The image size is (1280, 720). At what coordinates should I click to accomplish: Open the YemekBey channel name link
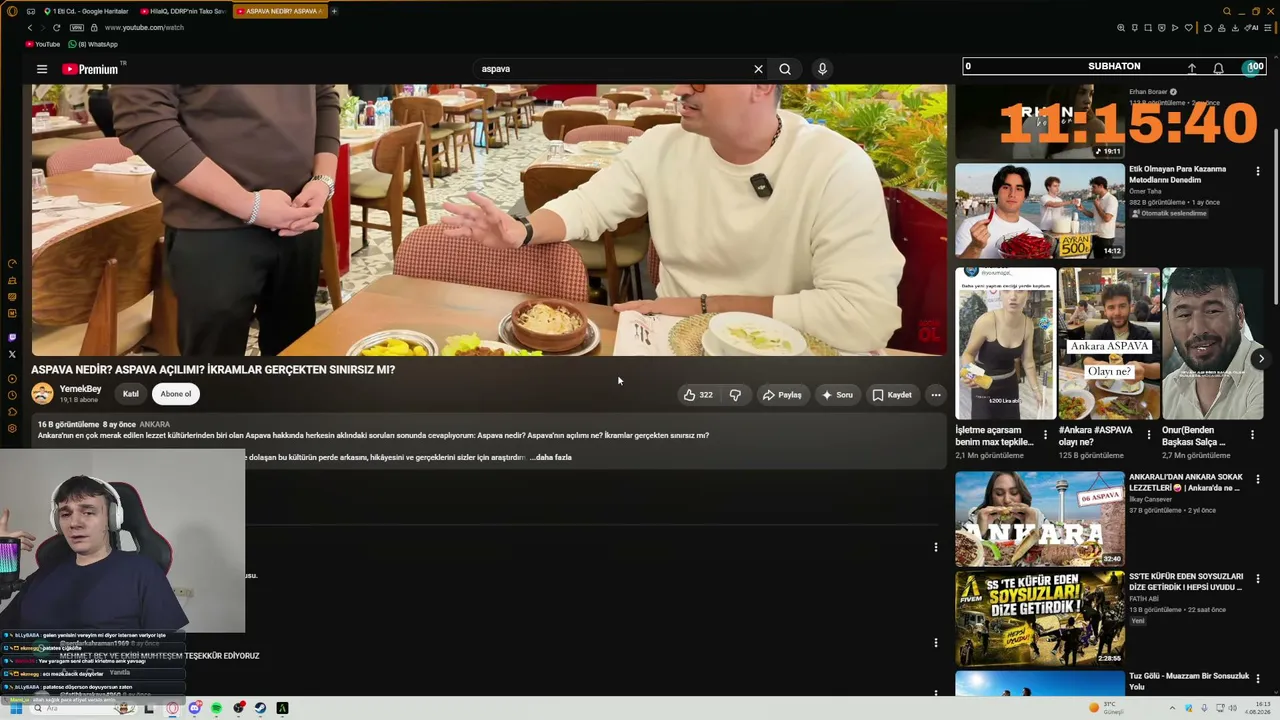pos(80,389)
